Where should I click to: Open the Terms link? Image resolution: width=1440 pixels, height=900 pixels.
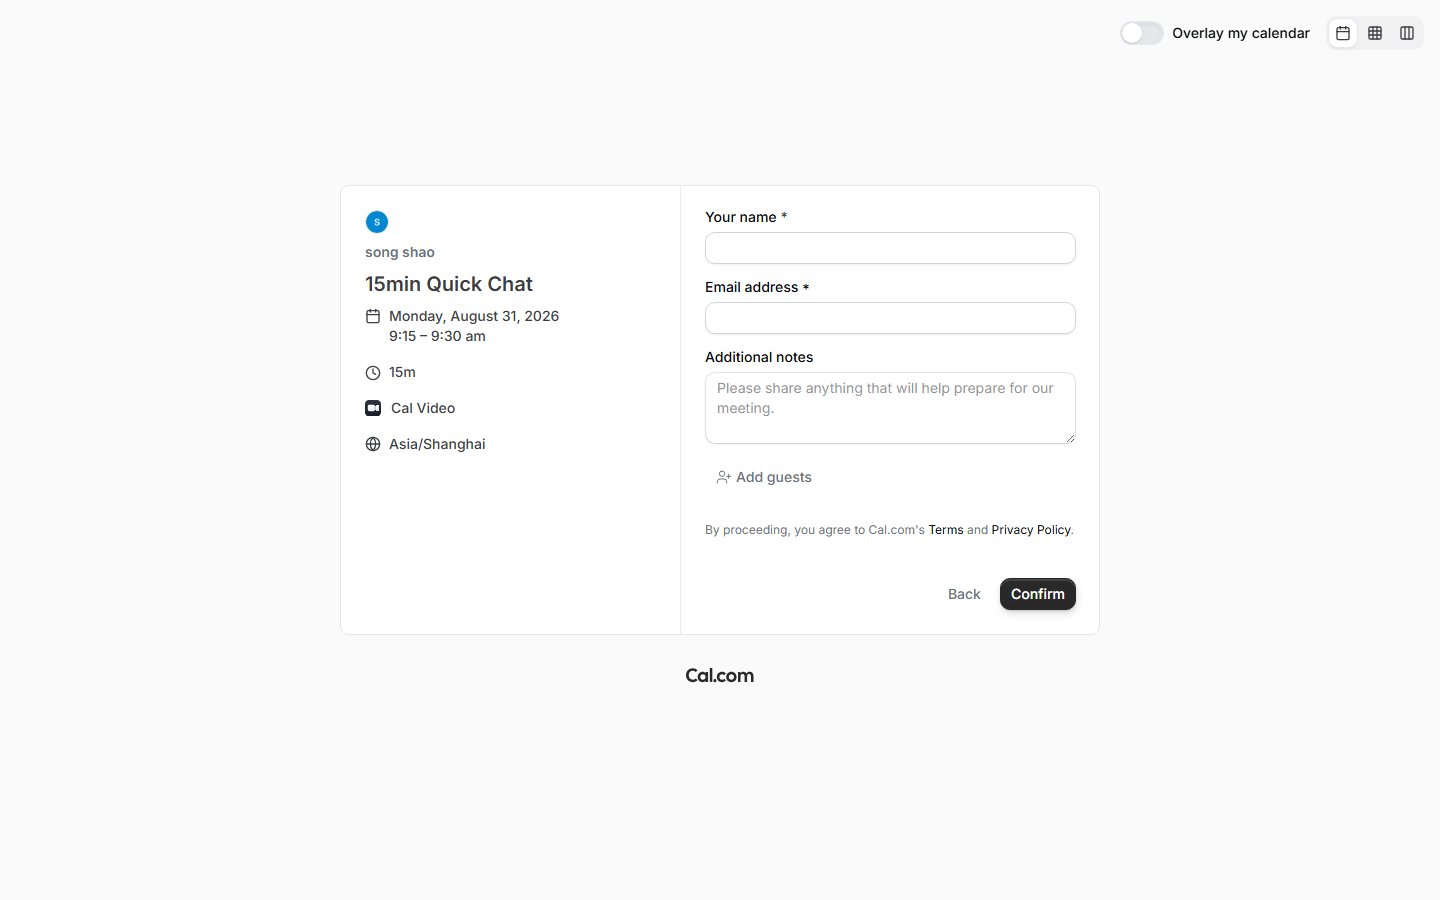tap(946, 530)
